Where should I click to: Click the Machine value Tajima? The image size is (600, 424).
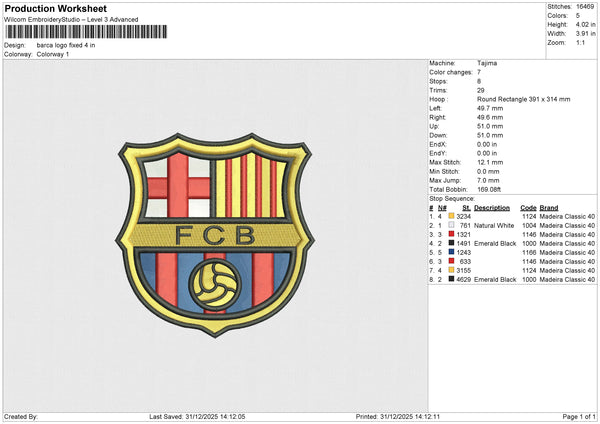488,63
